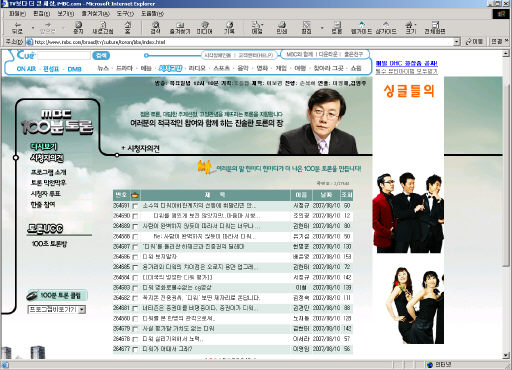Tick the checkbox for post 264686
The width and height of the screenshot is (512, 370).
click(x=135, y=257)
